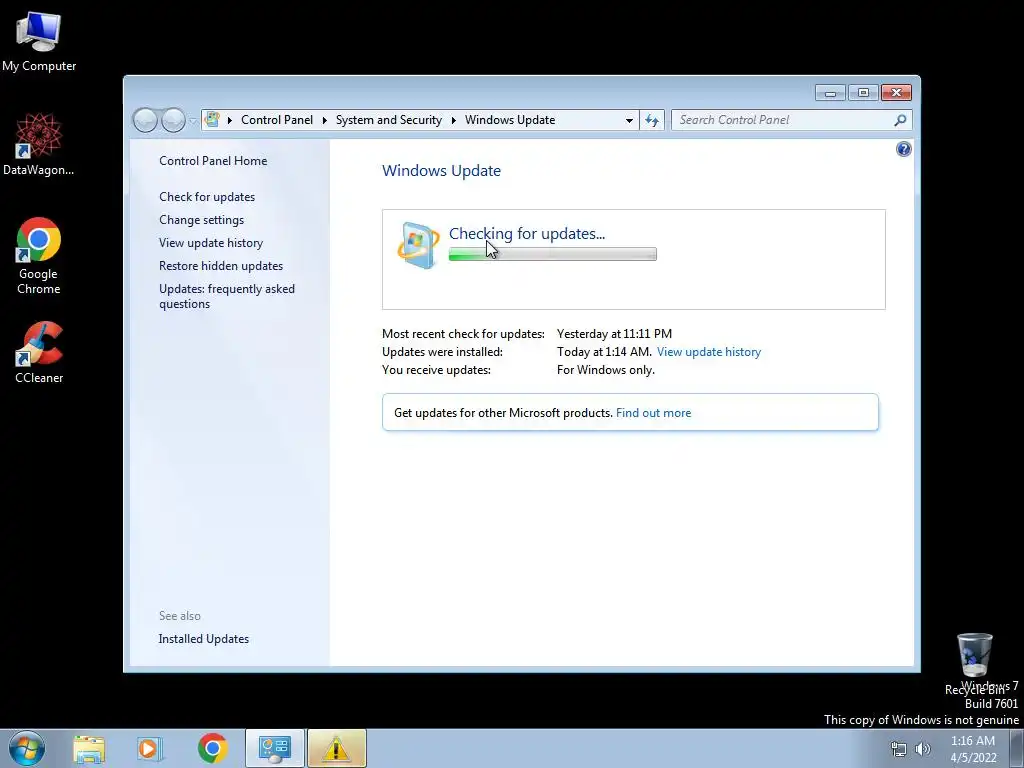Open Updates: frequently asked questions
This screenshot has width=1024, height=768.
[x=227, y=296]
